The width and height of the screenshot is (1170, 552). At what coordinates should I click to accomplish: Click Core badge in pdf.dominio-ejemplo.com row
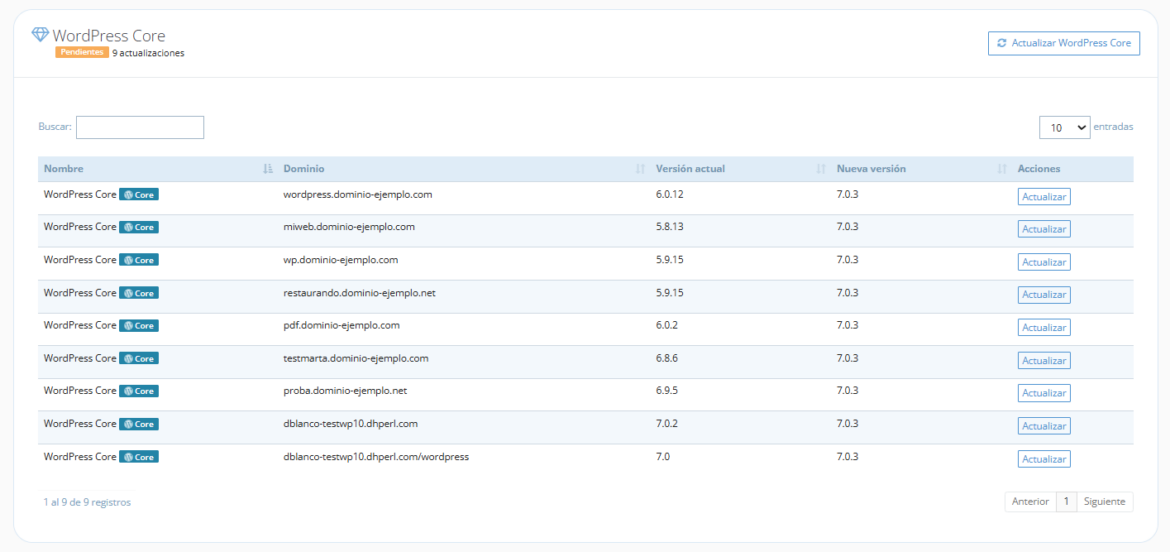point(139,325)
